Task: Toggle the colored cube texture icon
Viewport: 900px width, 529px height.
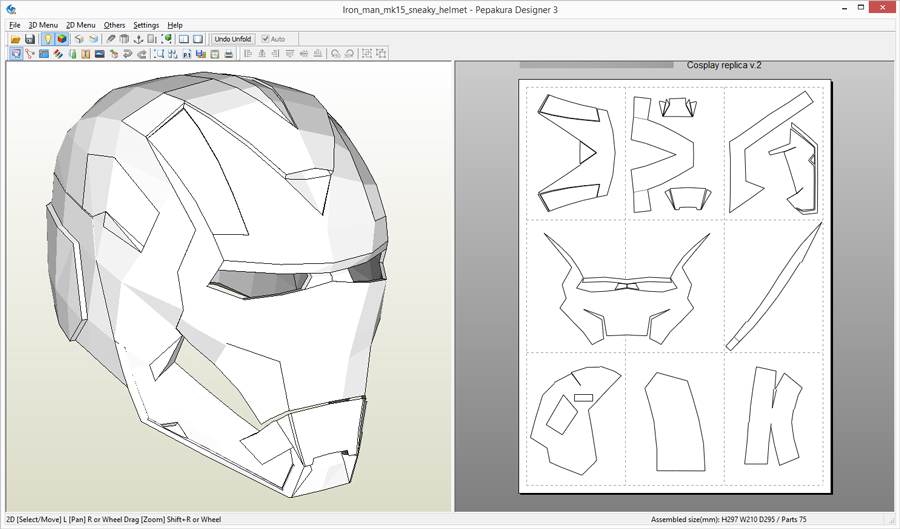Action: point(62,39)
